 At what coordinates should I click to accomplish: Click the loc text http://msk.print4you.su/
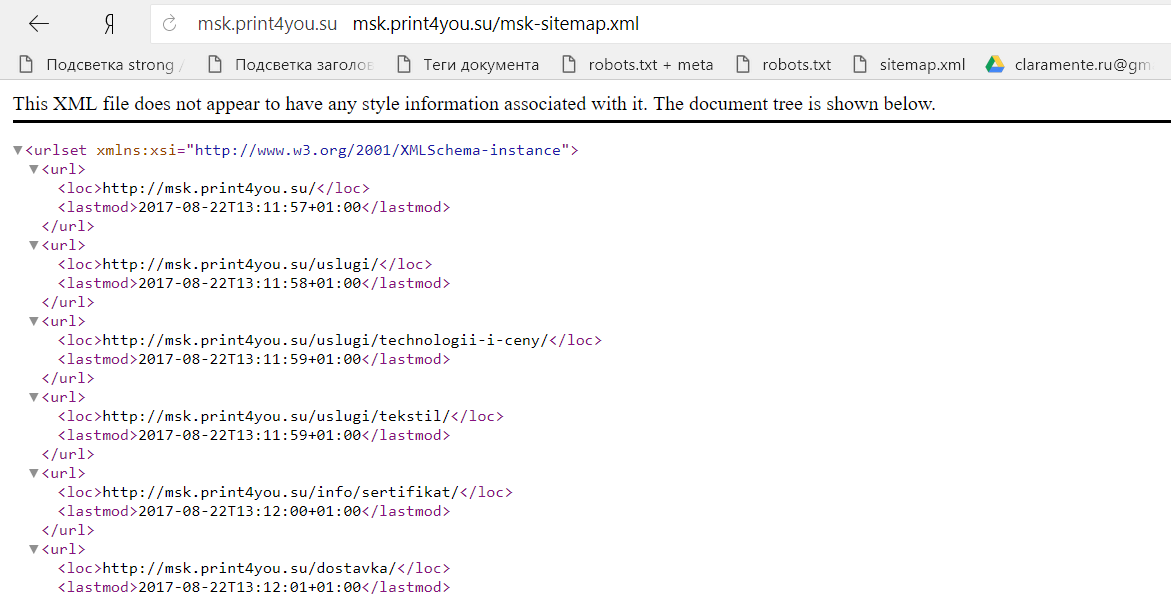click(209, 188)
